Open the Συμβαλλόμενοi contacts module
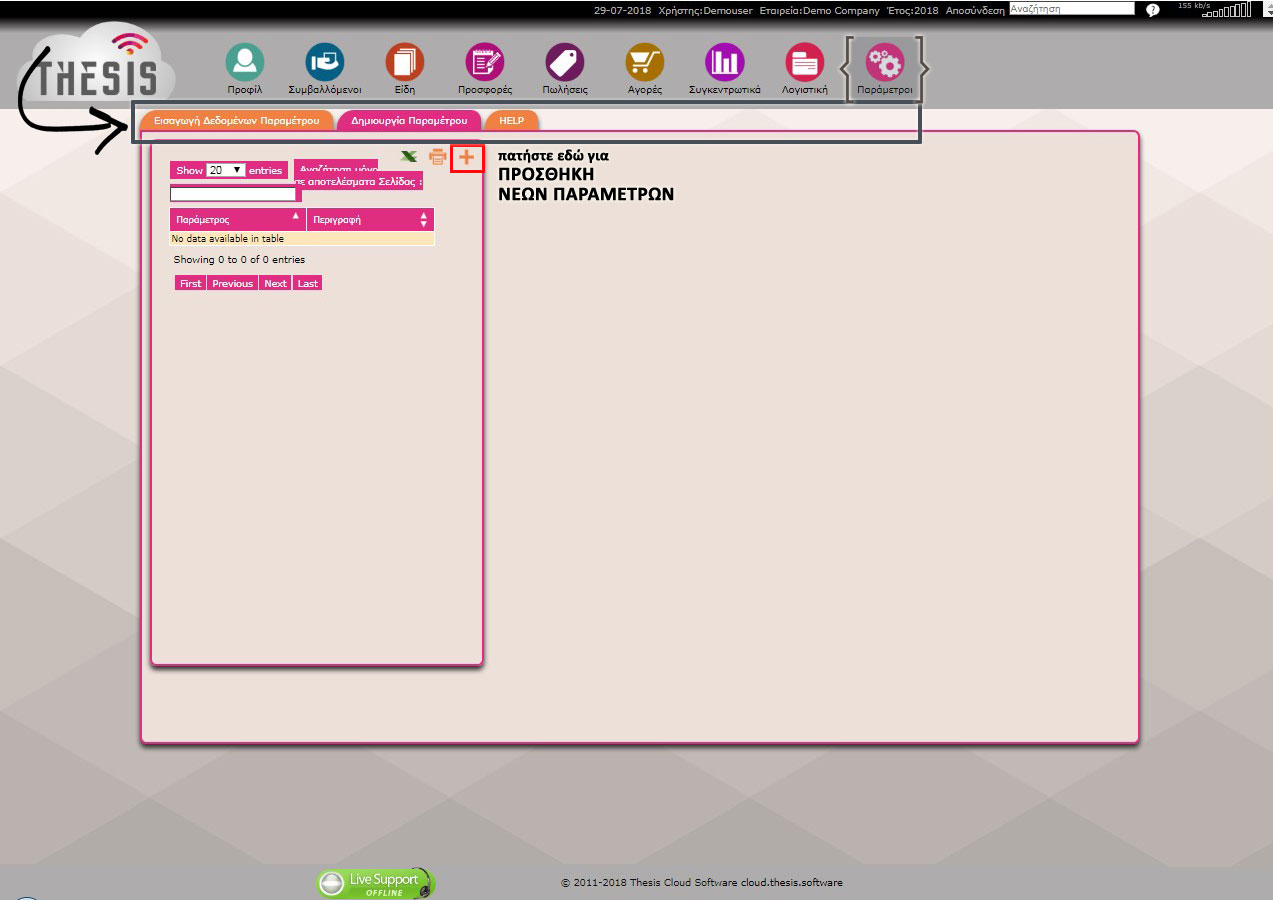This screenshot has width=1273, height=900. (325, 63)
